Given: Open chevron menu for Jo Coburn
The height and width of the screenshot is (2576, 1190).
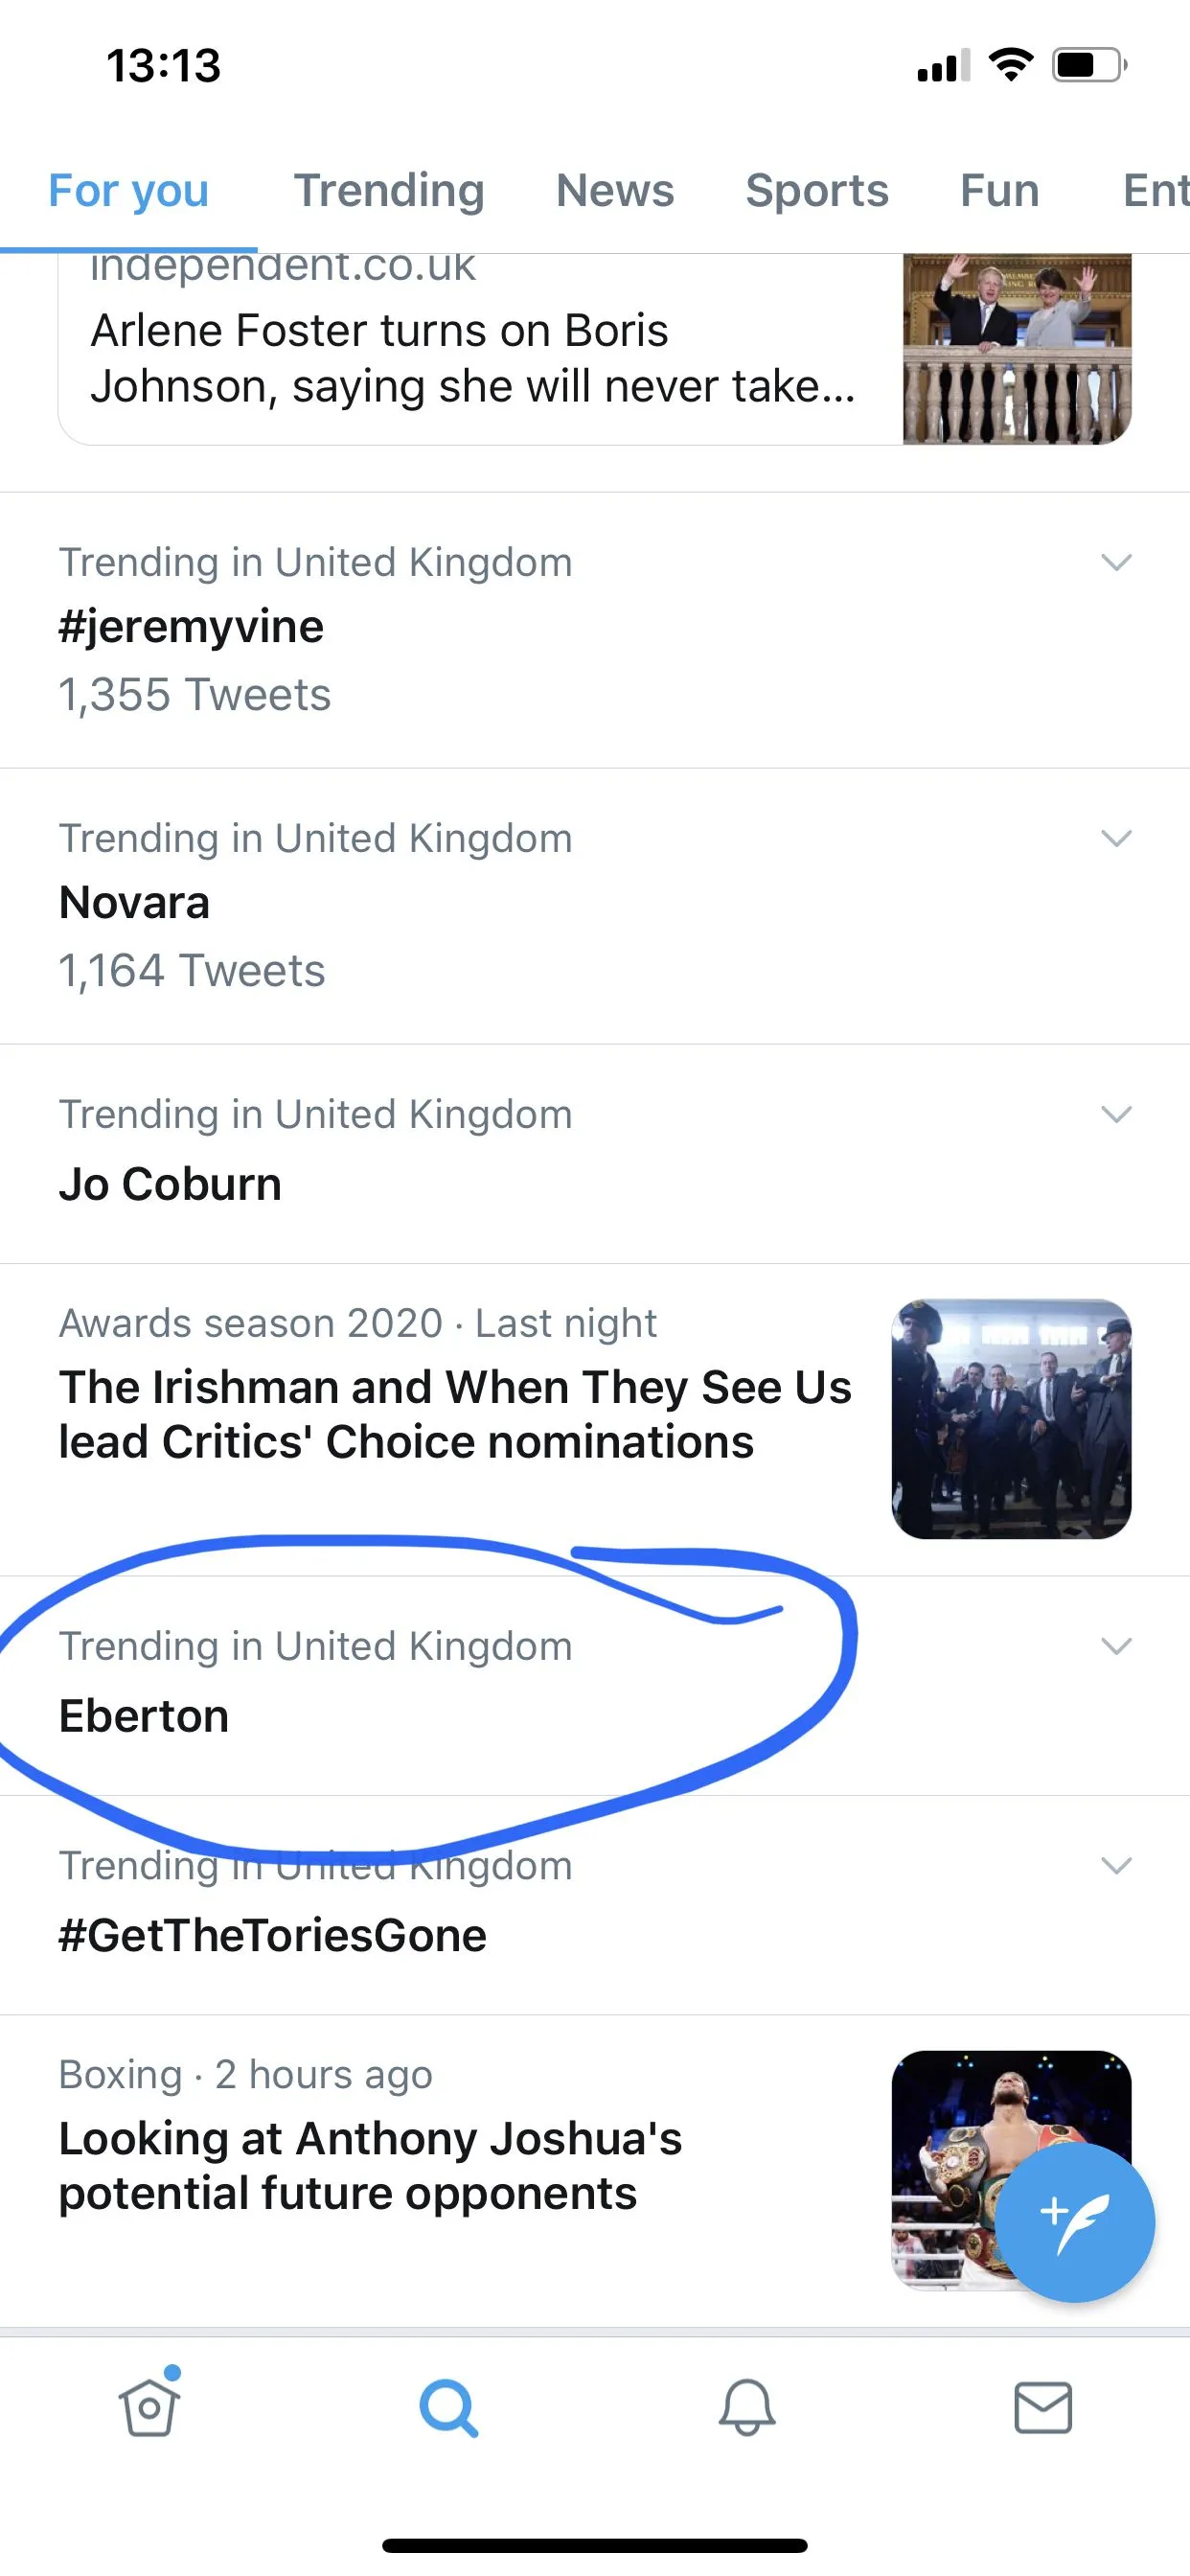Looking at the screenshot, I should coord(1115,1114).
